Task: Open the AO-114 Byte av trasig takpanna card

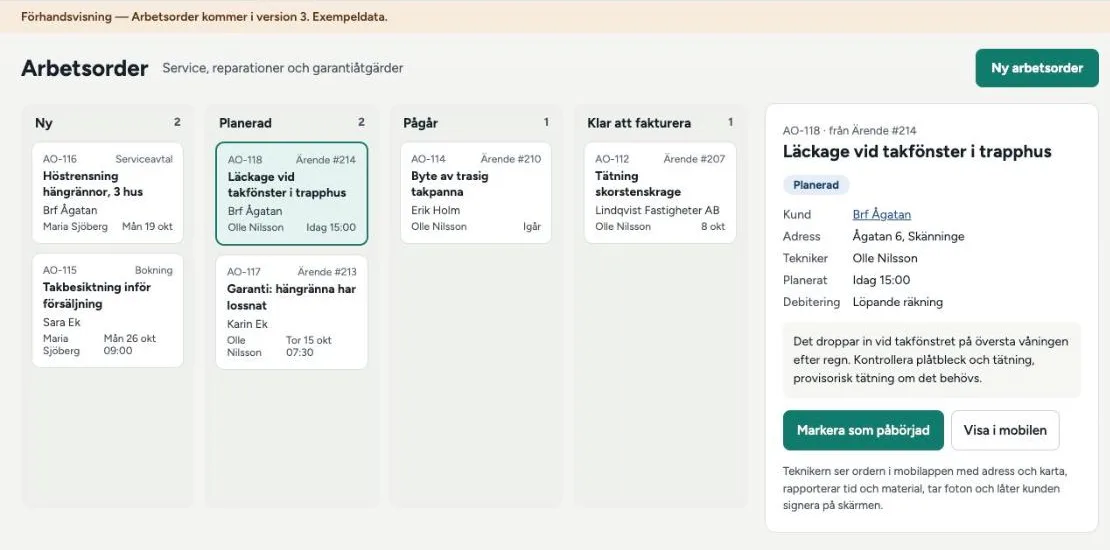Action: coord(476,193)
